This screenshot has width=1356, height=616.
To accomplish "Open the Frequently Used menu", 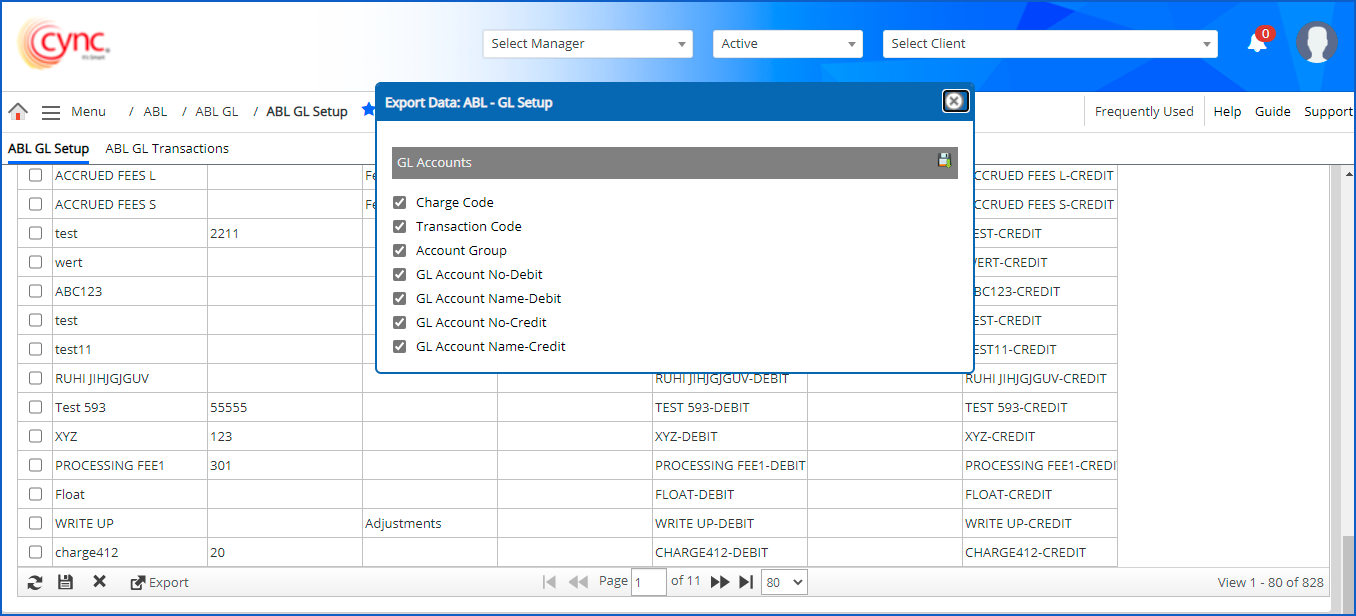I will [x=1144, y=112].
